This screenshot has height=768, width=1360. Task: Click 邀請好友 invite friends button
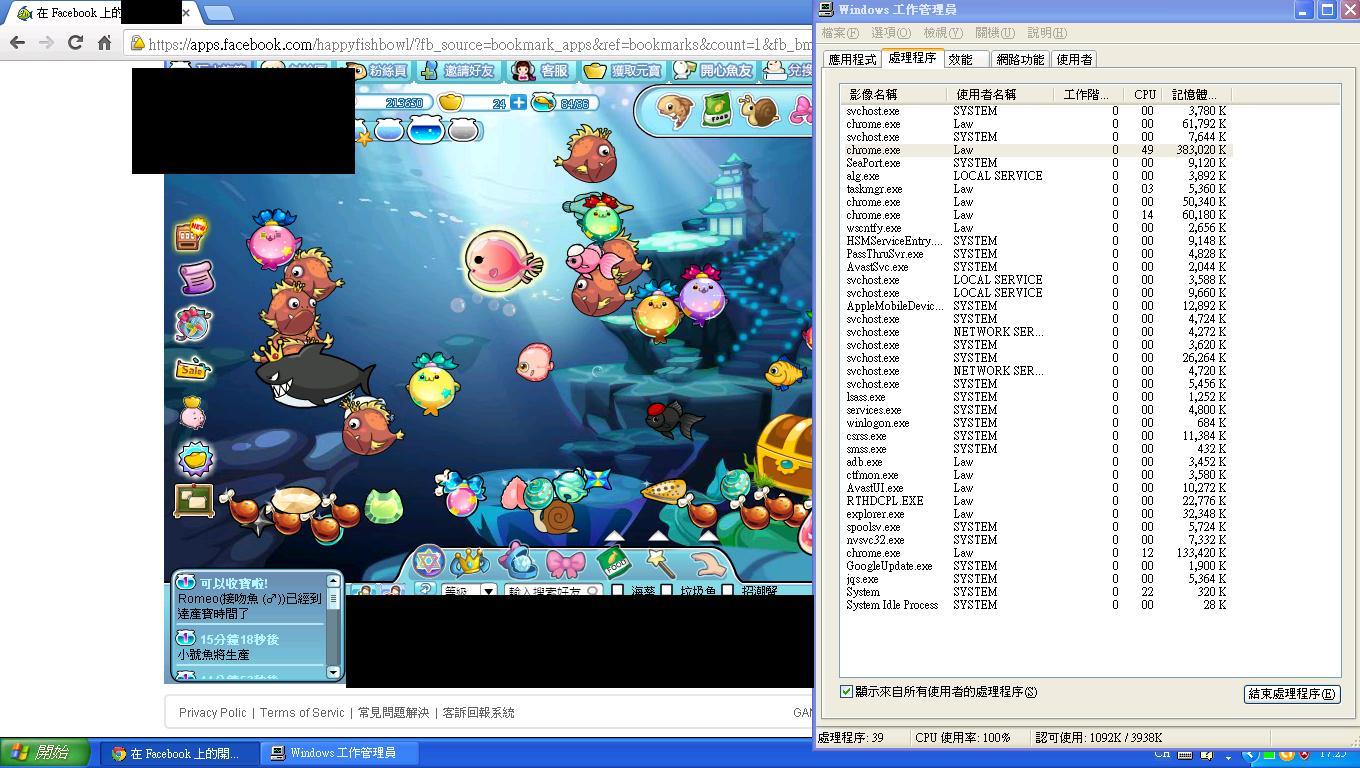tap(458, 71)
